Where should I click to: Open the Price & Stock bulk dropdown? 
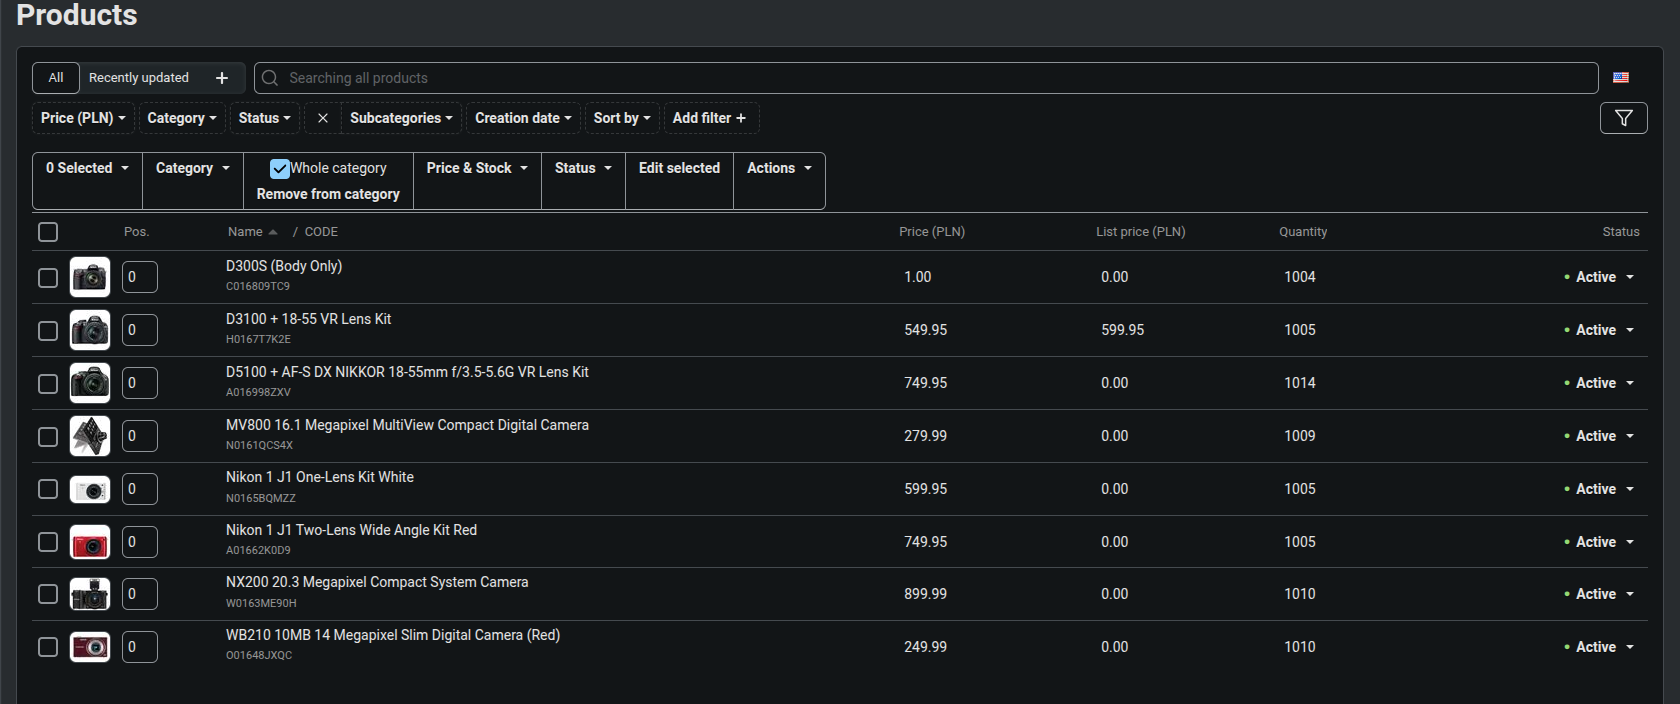point(477,168)
